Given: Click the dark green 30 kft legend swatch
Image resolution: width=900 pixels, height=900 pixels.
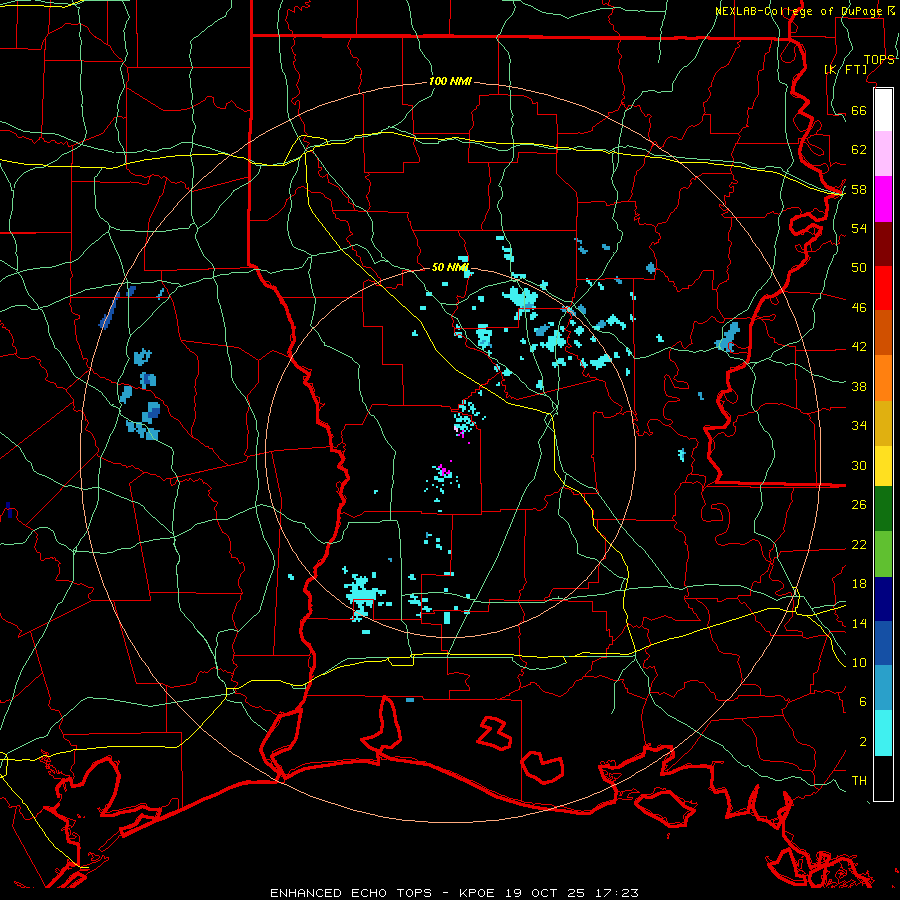Looking at the screenshot, I should click(x=883, y=509).
